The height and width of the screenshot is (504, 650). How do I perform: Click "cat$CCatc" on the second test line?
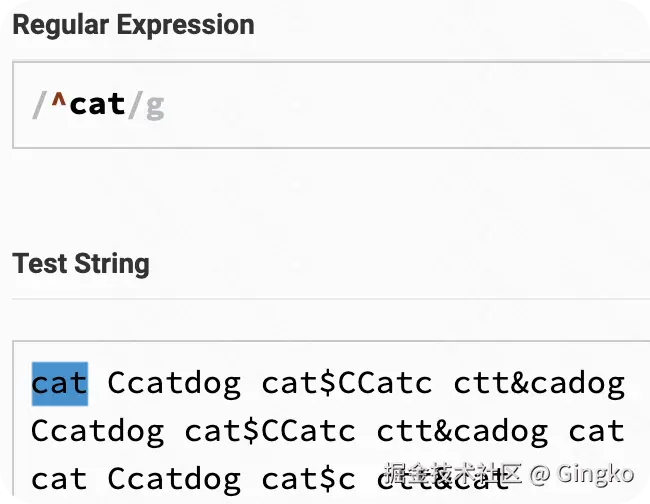click(x=270, y=432)
